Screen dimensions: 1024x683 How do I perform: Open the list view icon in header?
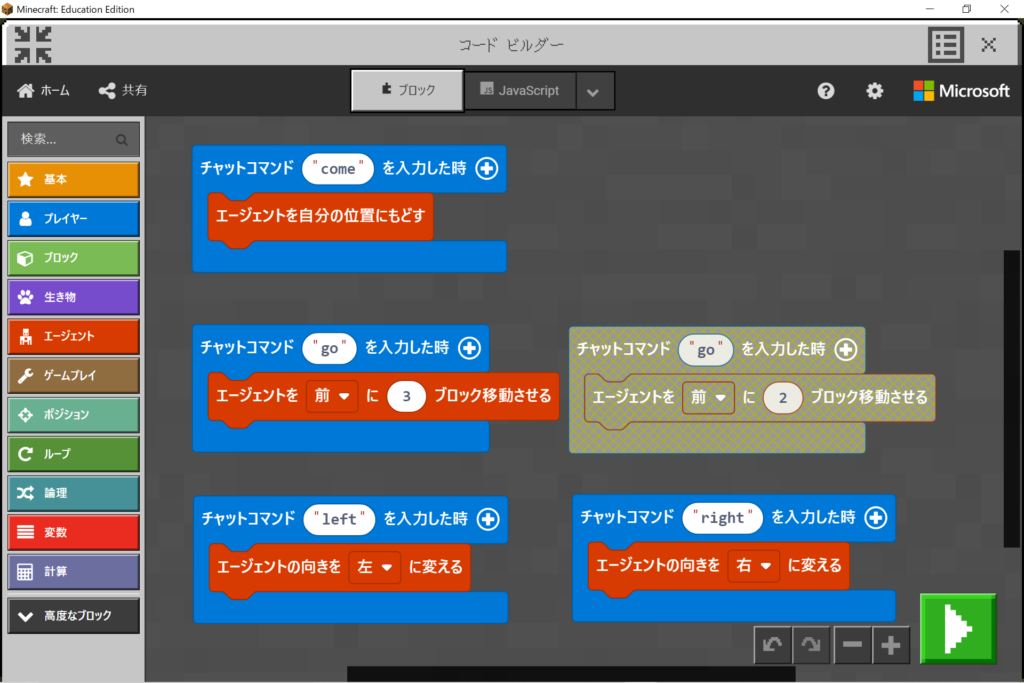[x=945, y=45]
